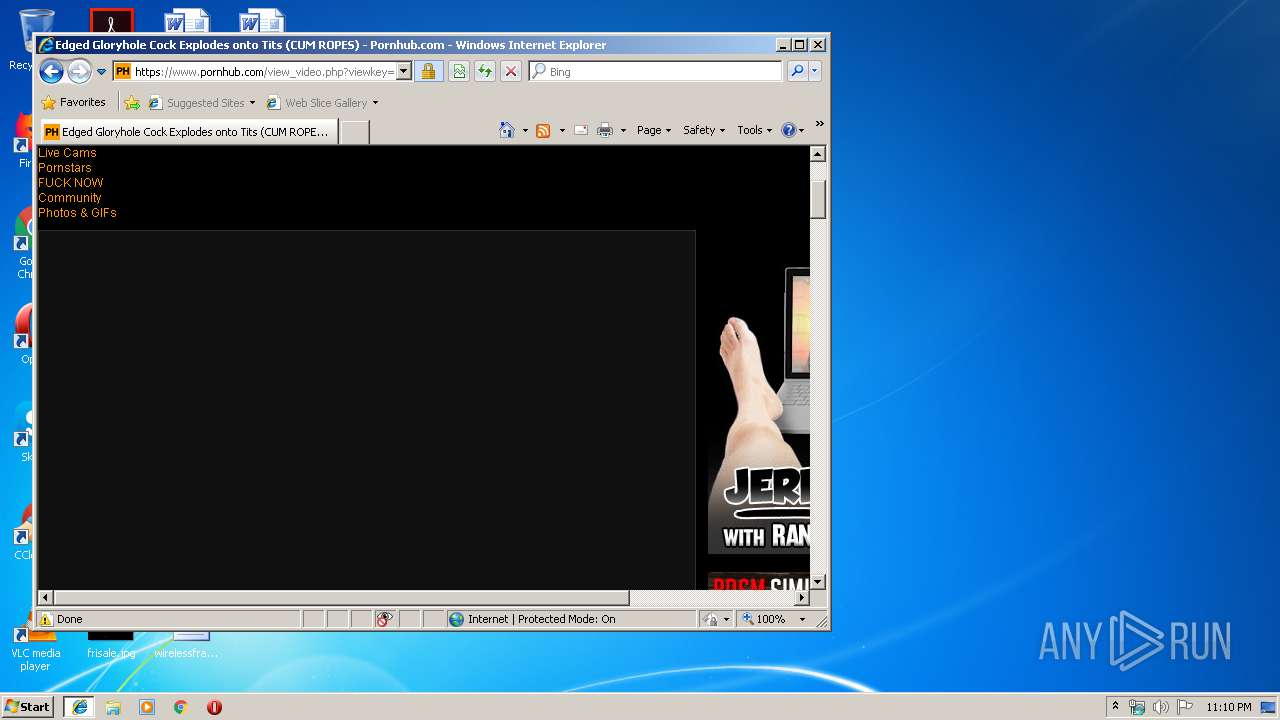Open the Page menu

(654, 130)
